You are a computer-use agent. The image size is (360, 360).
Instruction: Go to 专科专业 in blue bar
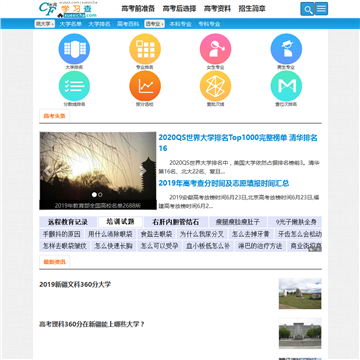209,24
